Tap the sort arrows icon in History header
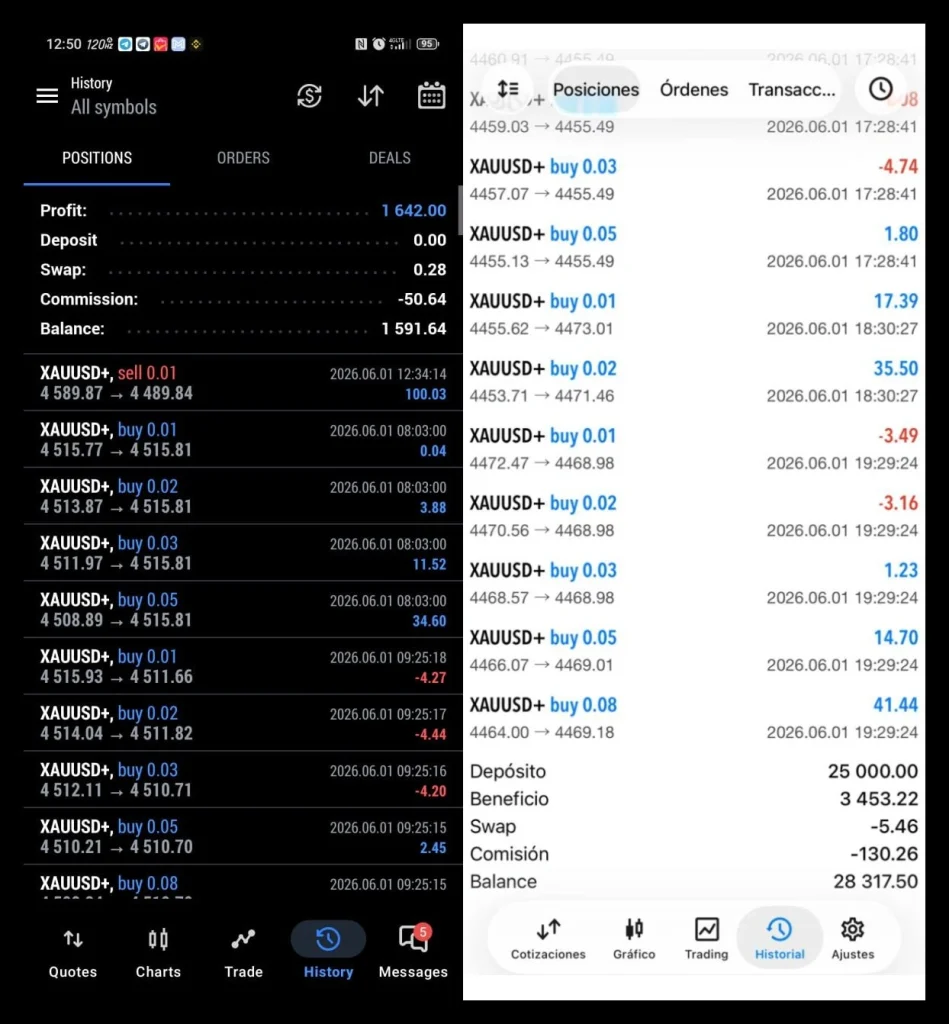This screenshot has height=1024, width=949. 371,96
